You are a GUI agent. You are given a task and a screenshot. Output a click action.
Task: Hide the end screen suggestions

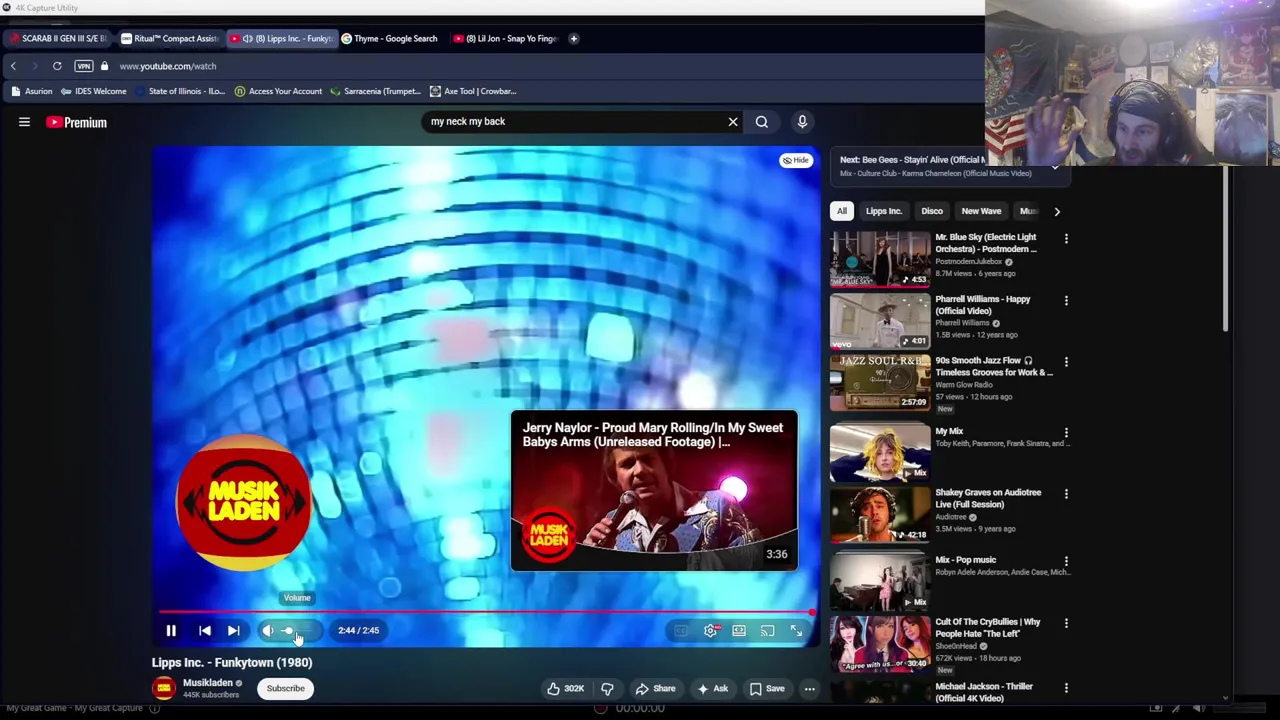click(x=796, y=160)
